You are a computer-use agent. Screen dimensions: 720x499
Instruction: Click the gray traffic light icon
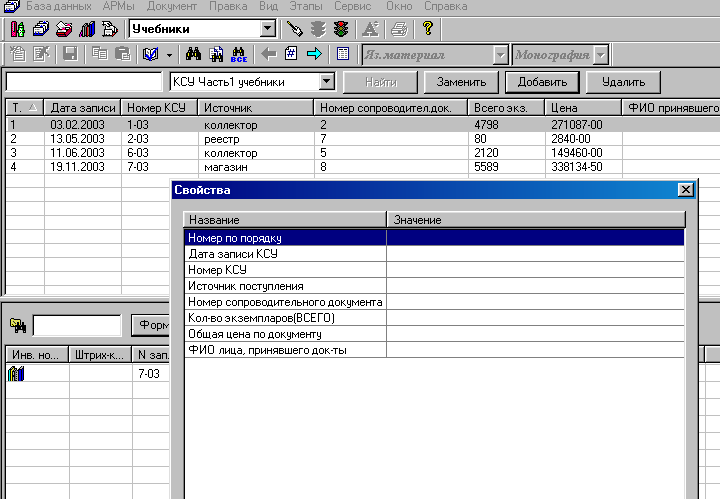(x=318, y=29)
